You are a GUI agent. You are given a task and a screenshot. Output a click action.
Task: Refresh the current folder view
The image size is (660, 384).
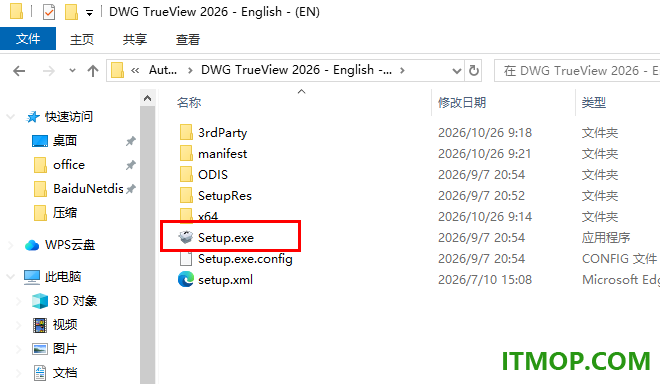pyautogui.click(x=474, y=70)
